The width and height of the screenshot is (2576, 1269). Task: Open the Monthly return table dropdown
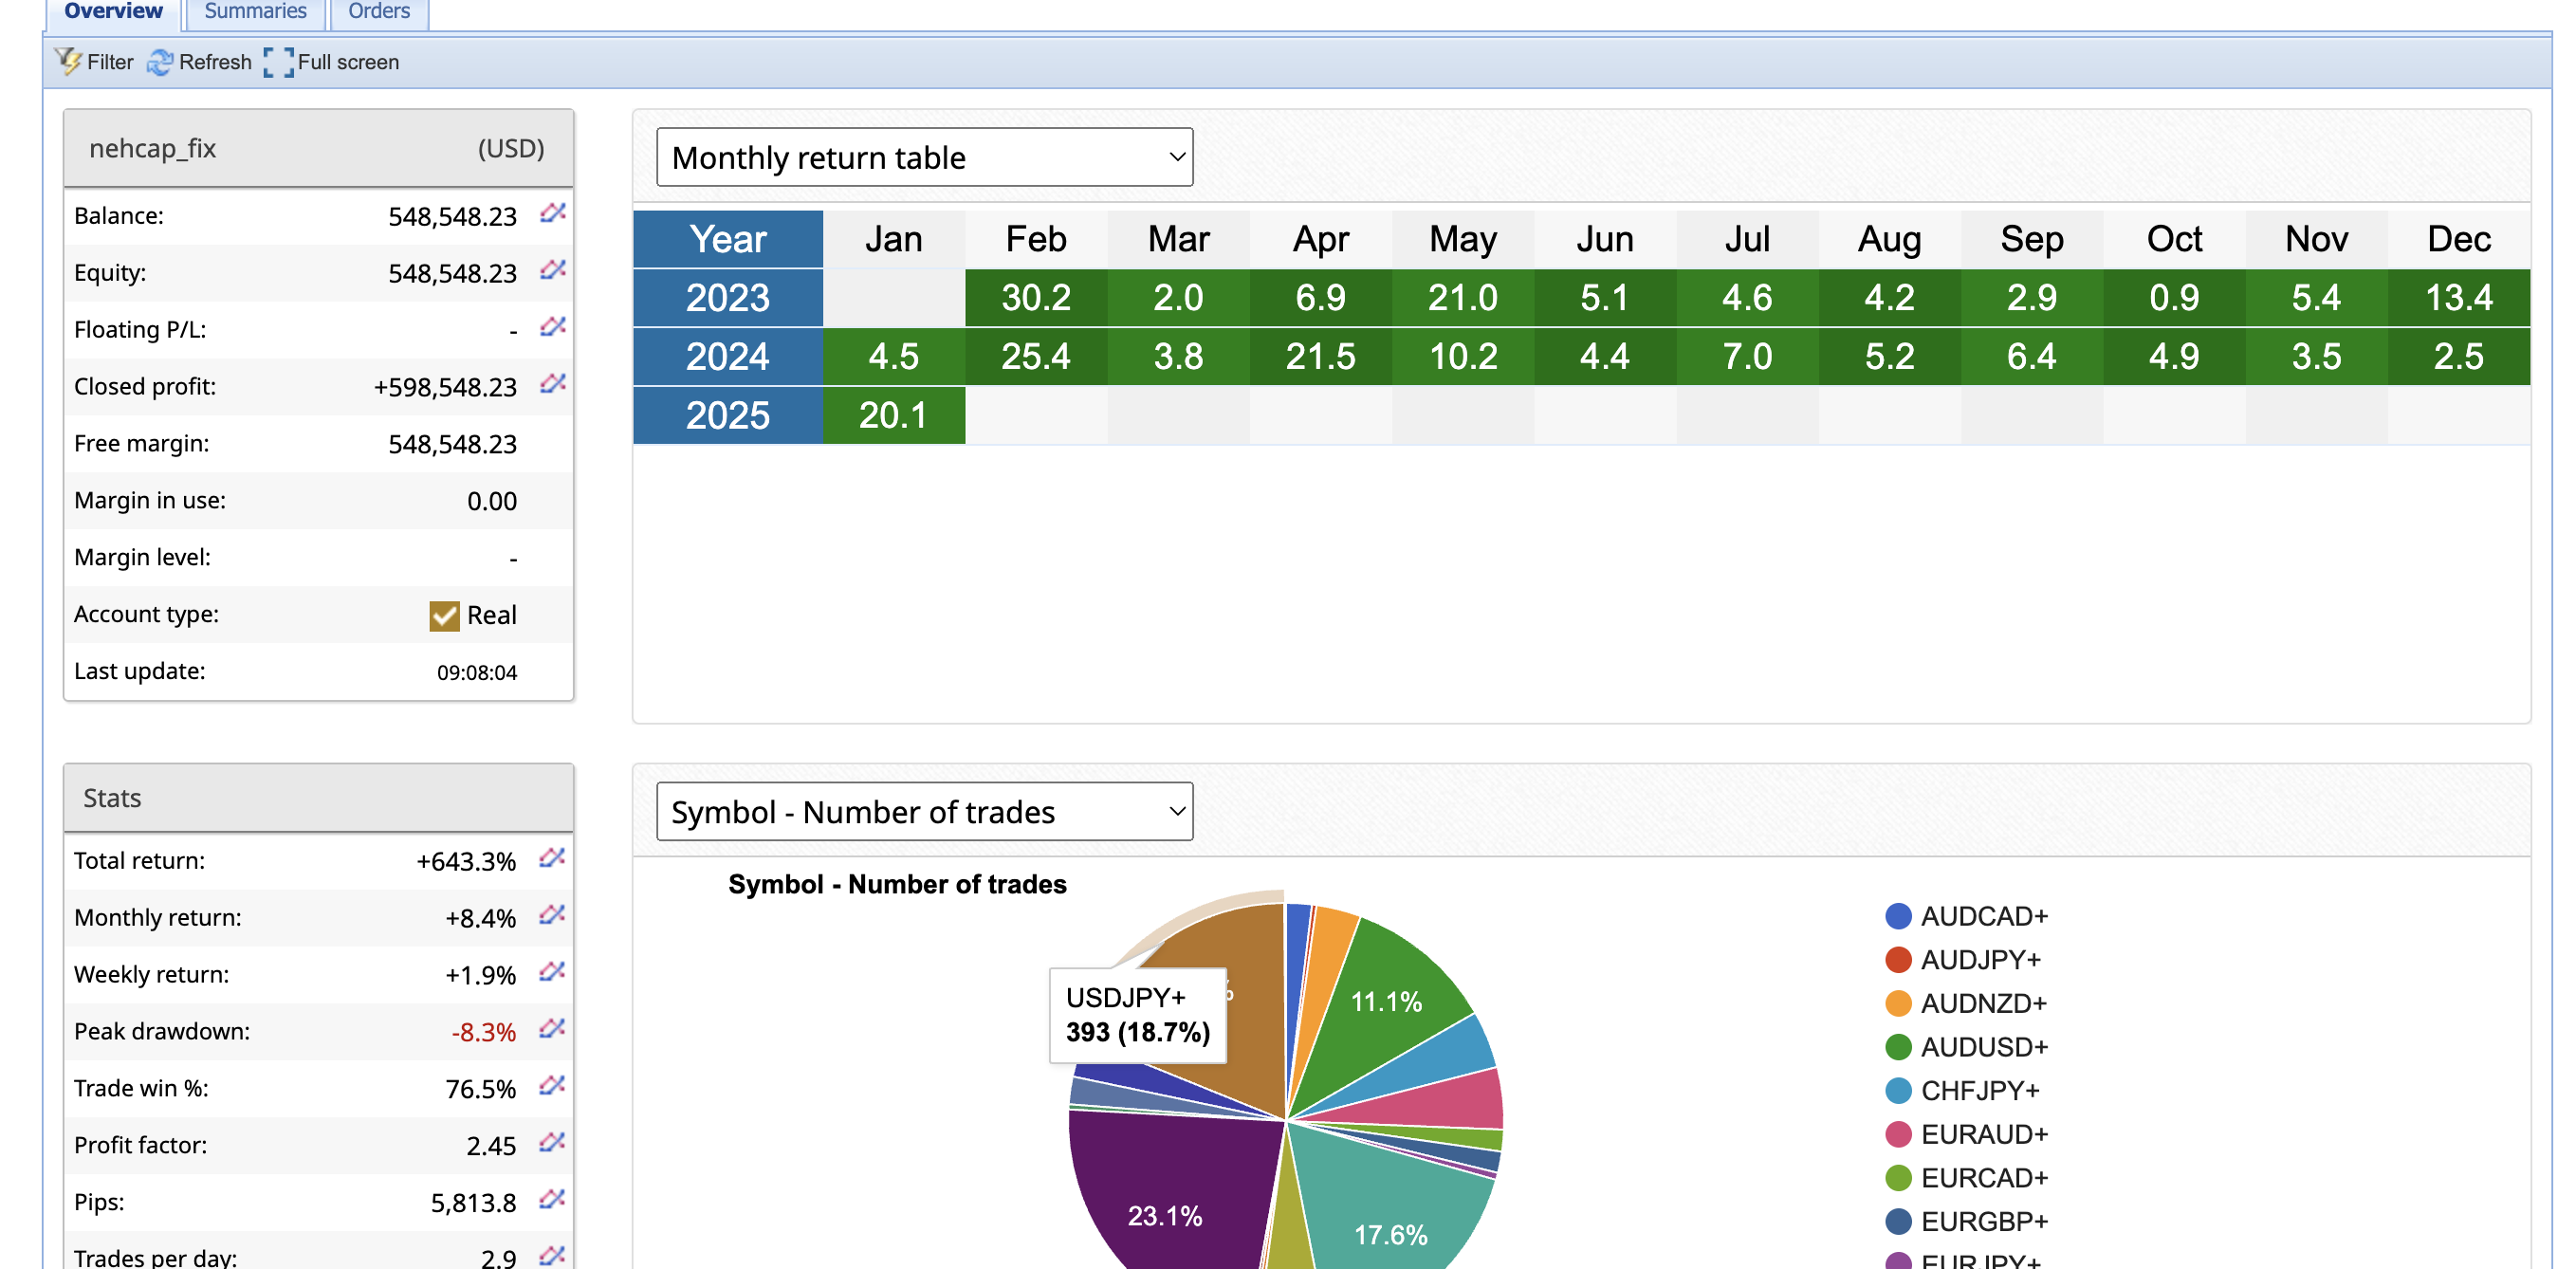coord(924,157)
